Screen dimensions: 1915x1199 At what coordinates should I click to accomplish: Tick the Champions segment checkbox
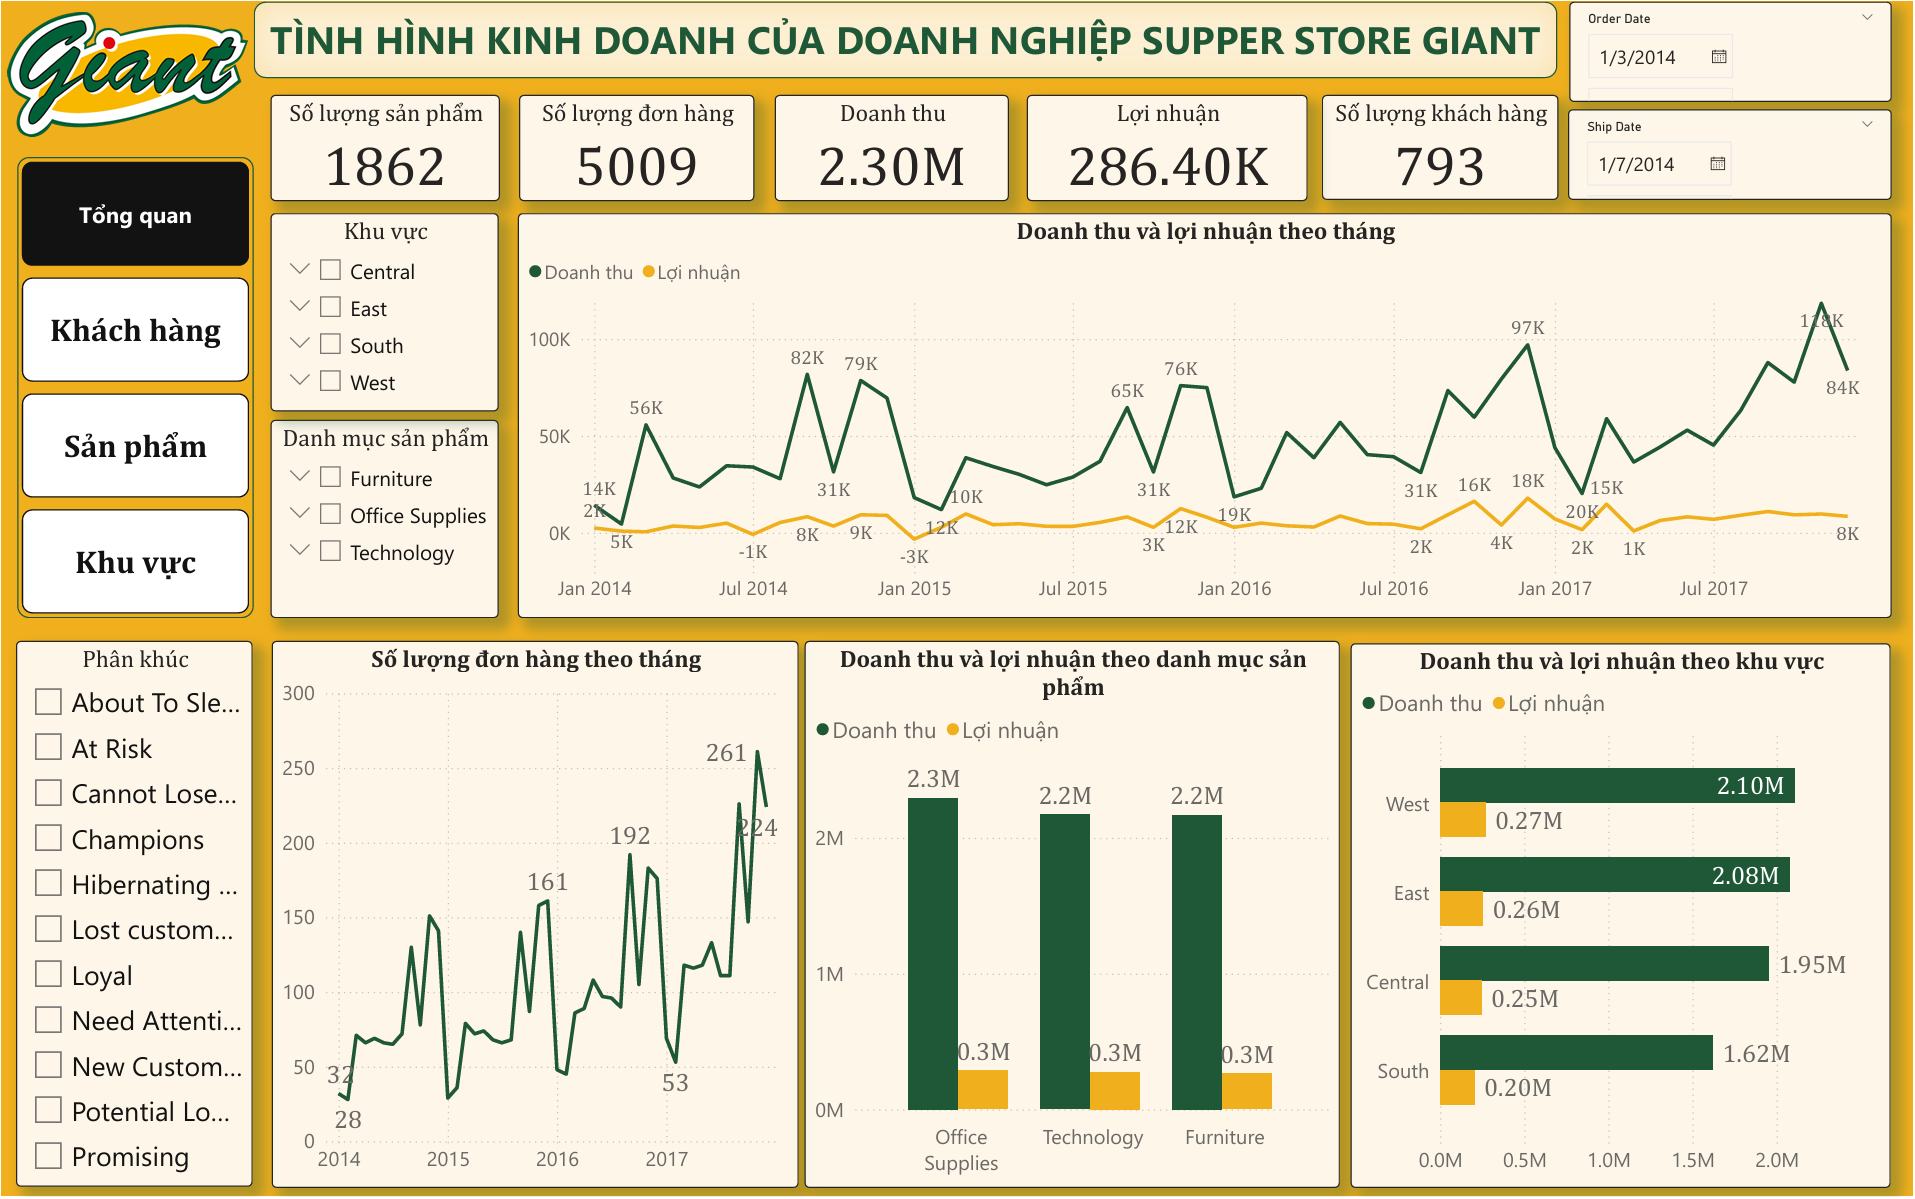tap(48, 838)
